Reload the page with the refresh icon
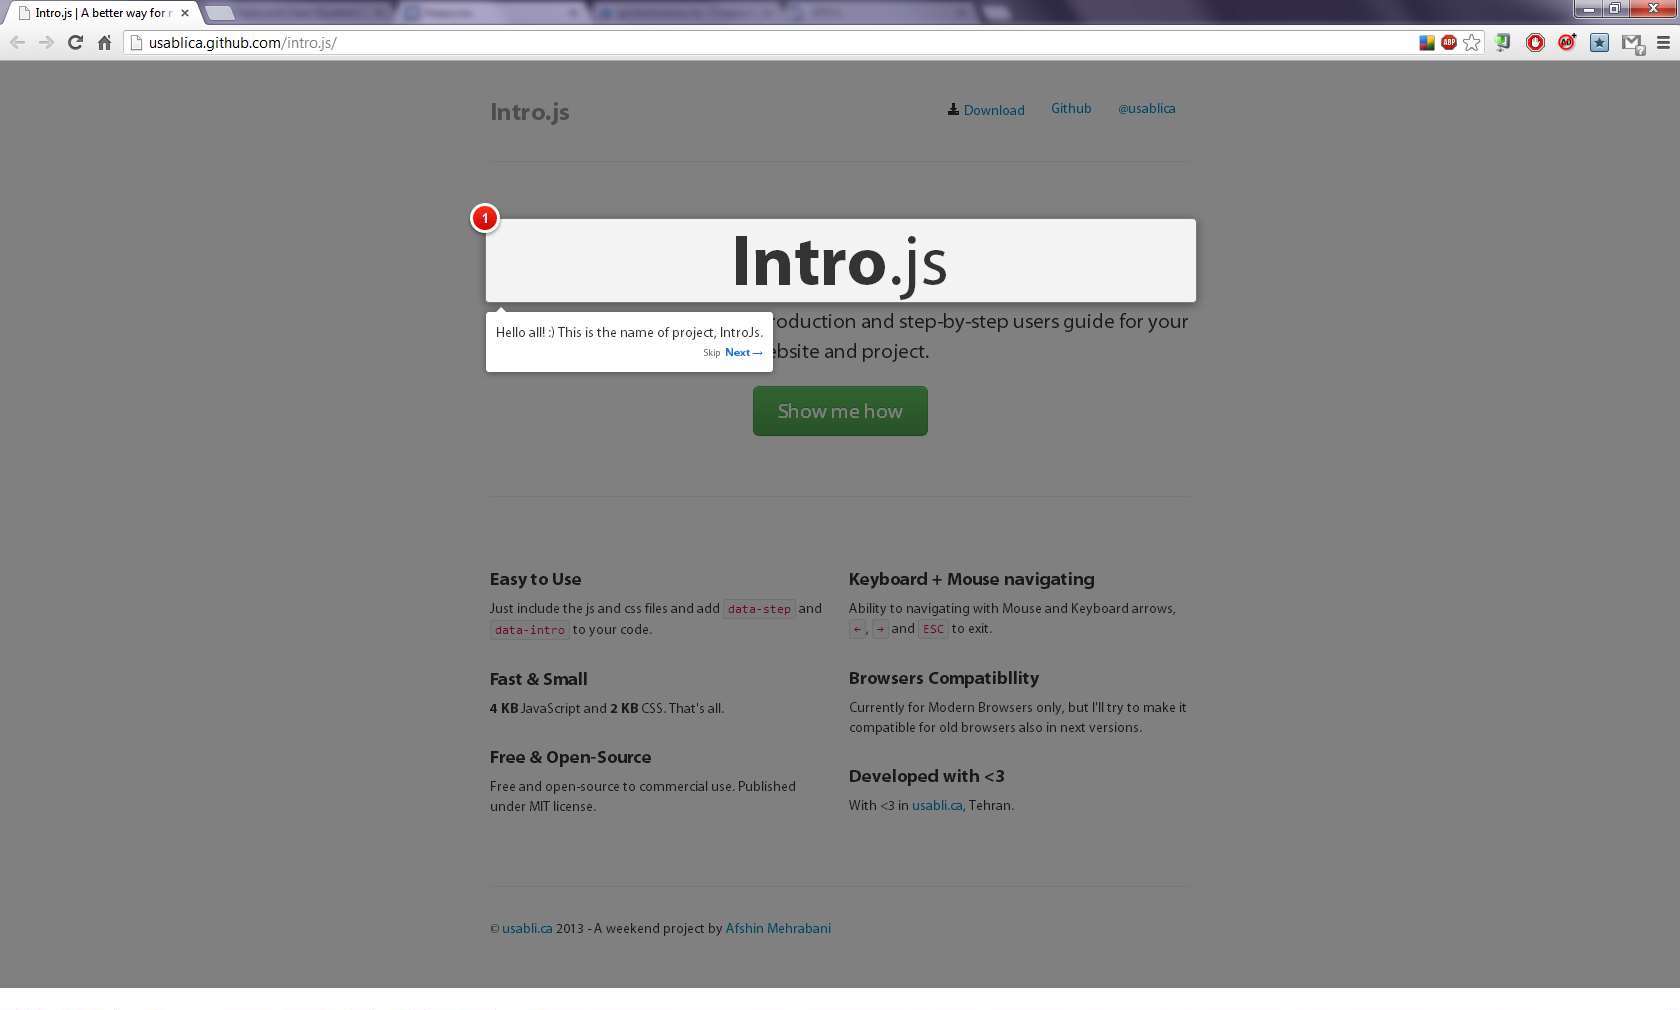1680x1010 pixels. pos(75,42)
